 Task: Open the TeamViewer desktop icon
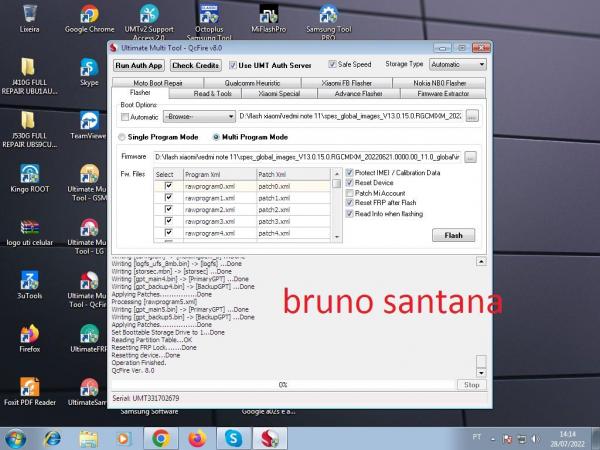coord(89,125)
